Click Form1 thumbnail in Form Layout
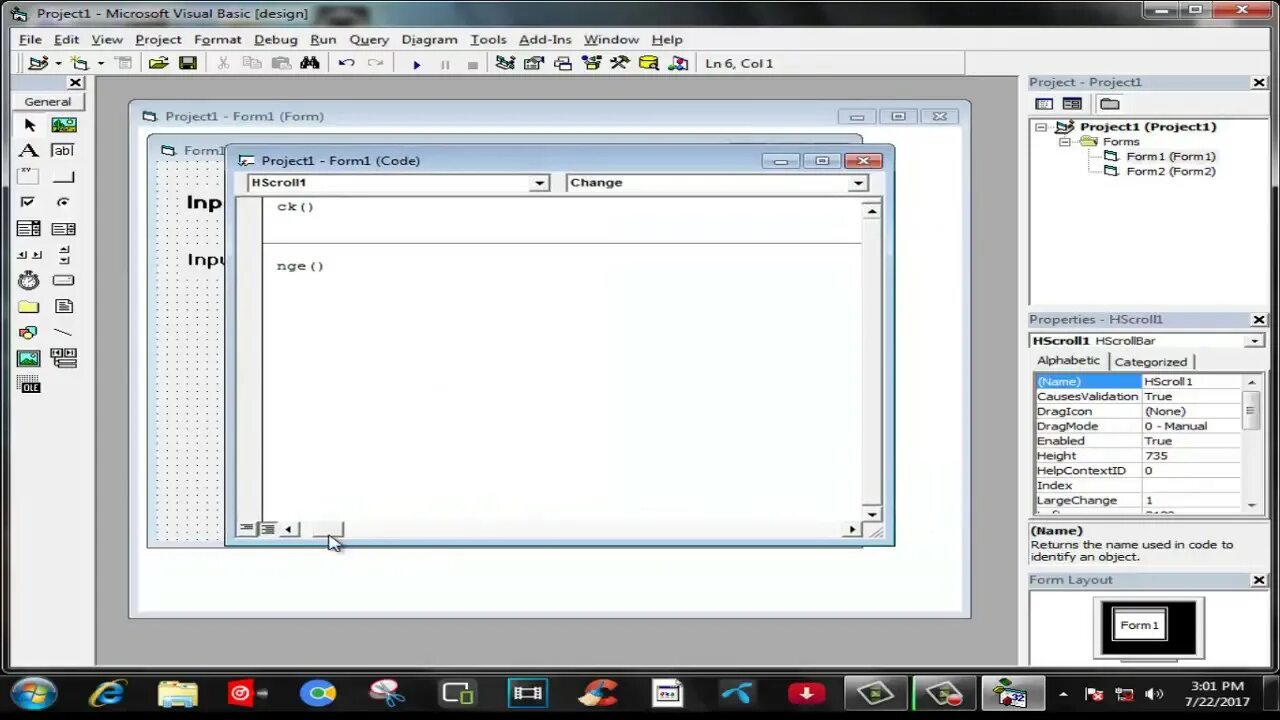The image size is (1280, 720). tap(1139, 625)
